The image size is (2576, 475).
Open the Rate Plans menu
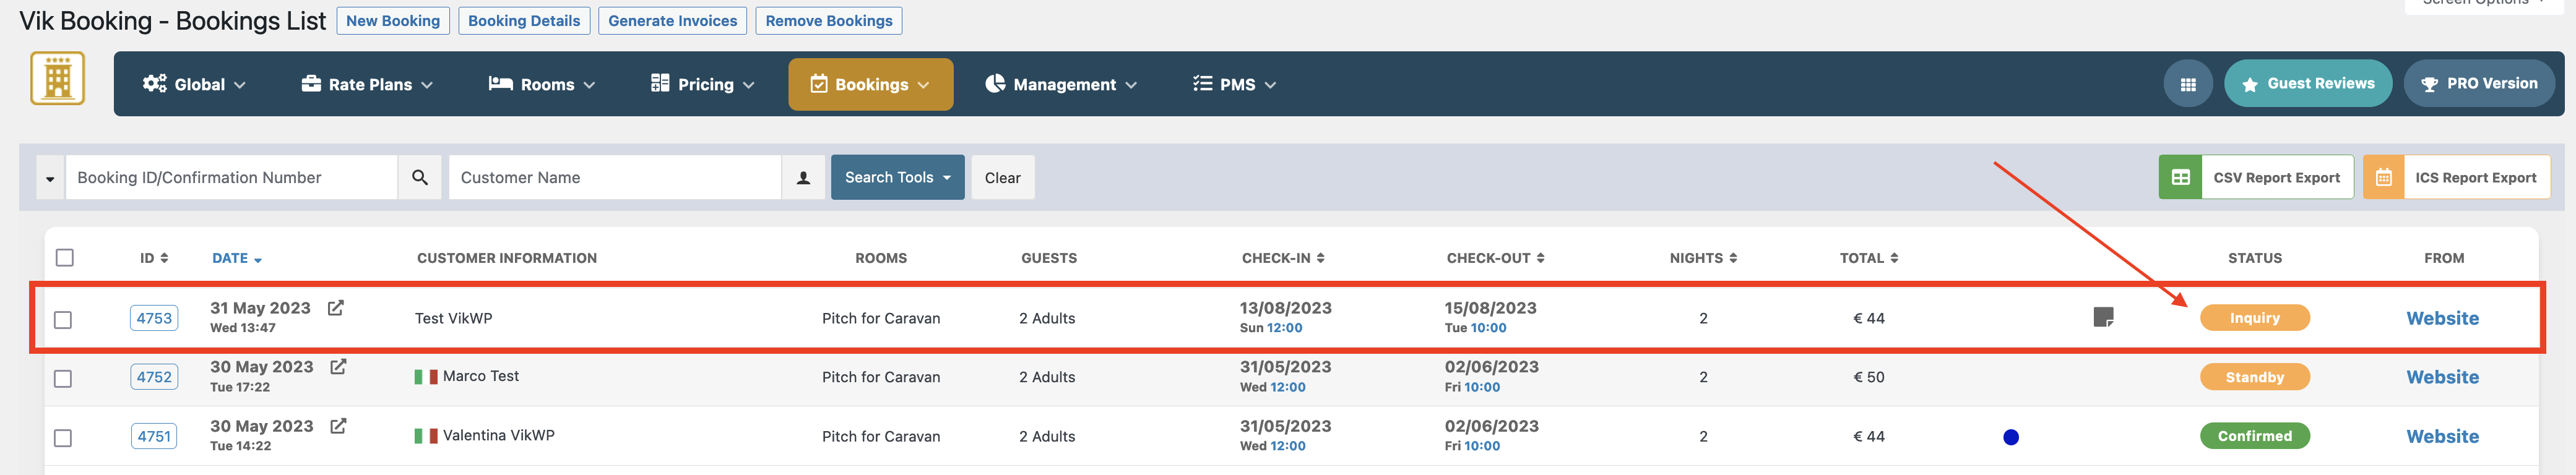pos(367,84)
